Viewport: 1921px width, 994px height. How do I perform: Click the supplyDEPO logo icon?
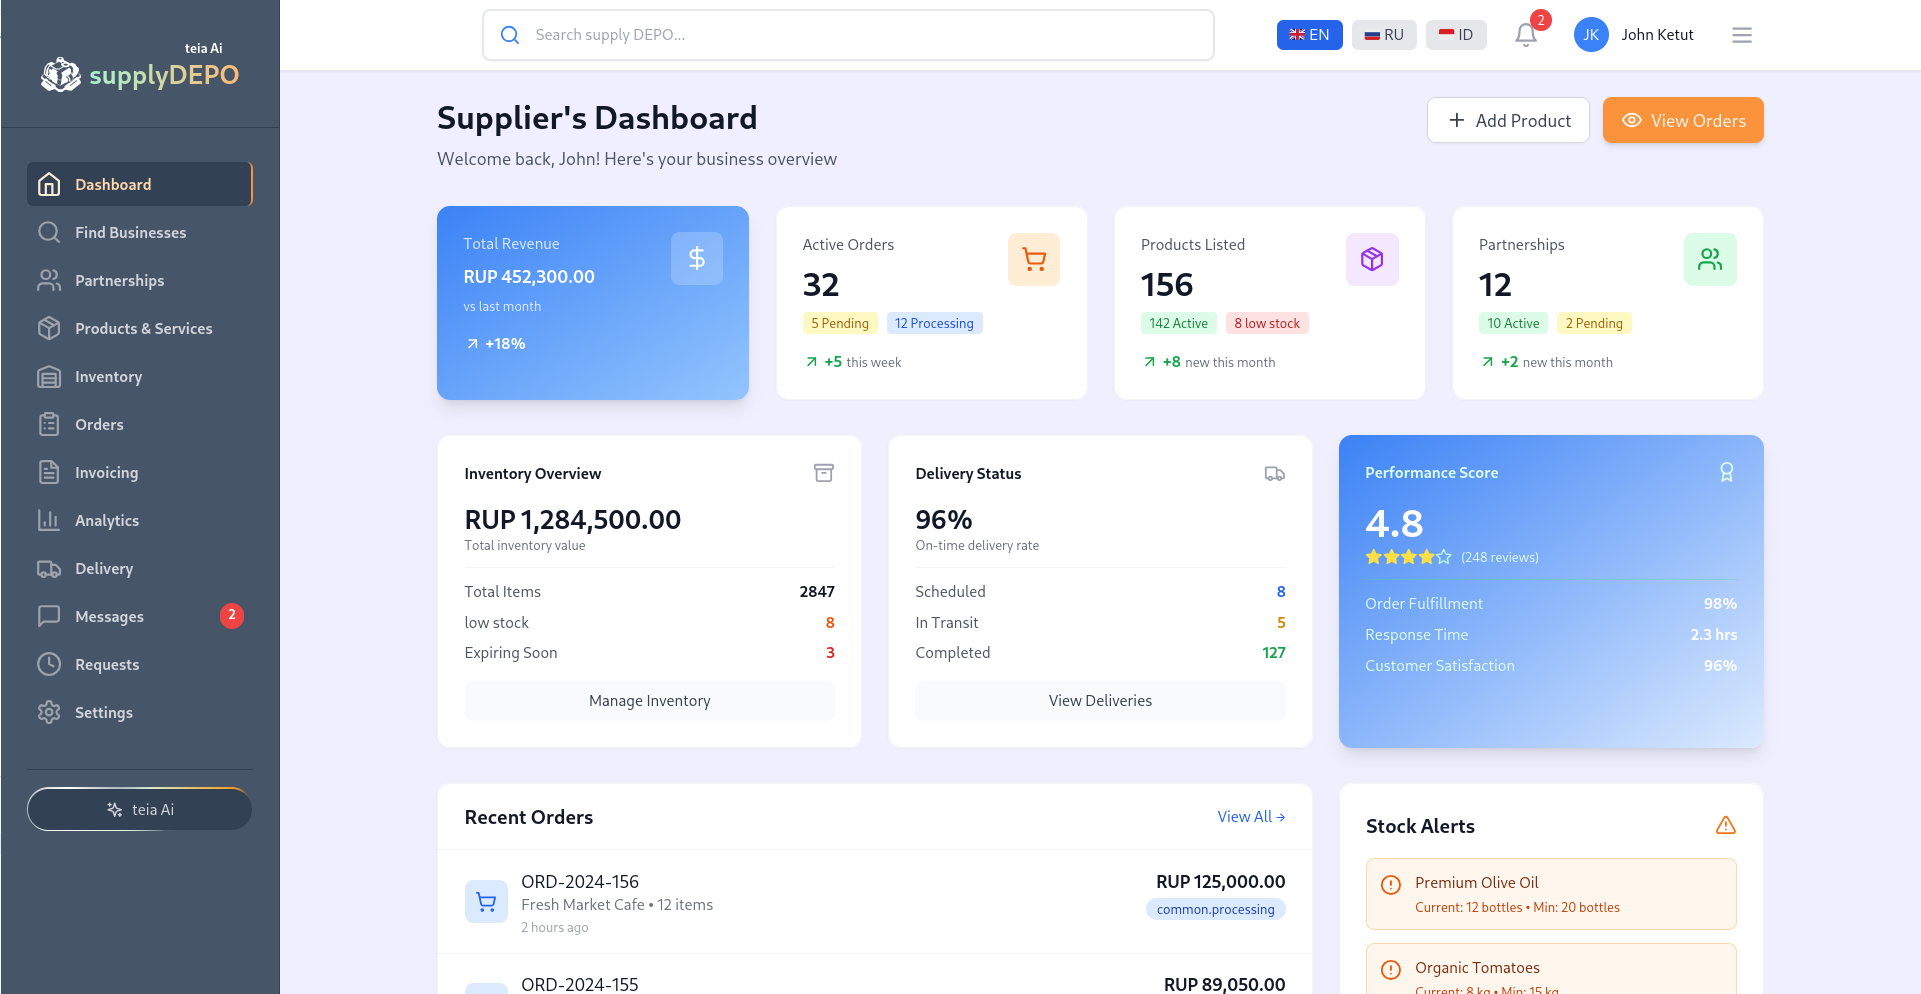[x=60, y=75]
